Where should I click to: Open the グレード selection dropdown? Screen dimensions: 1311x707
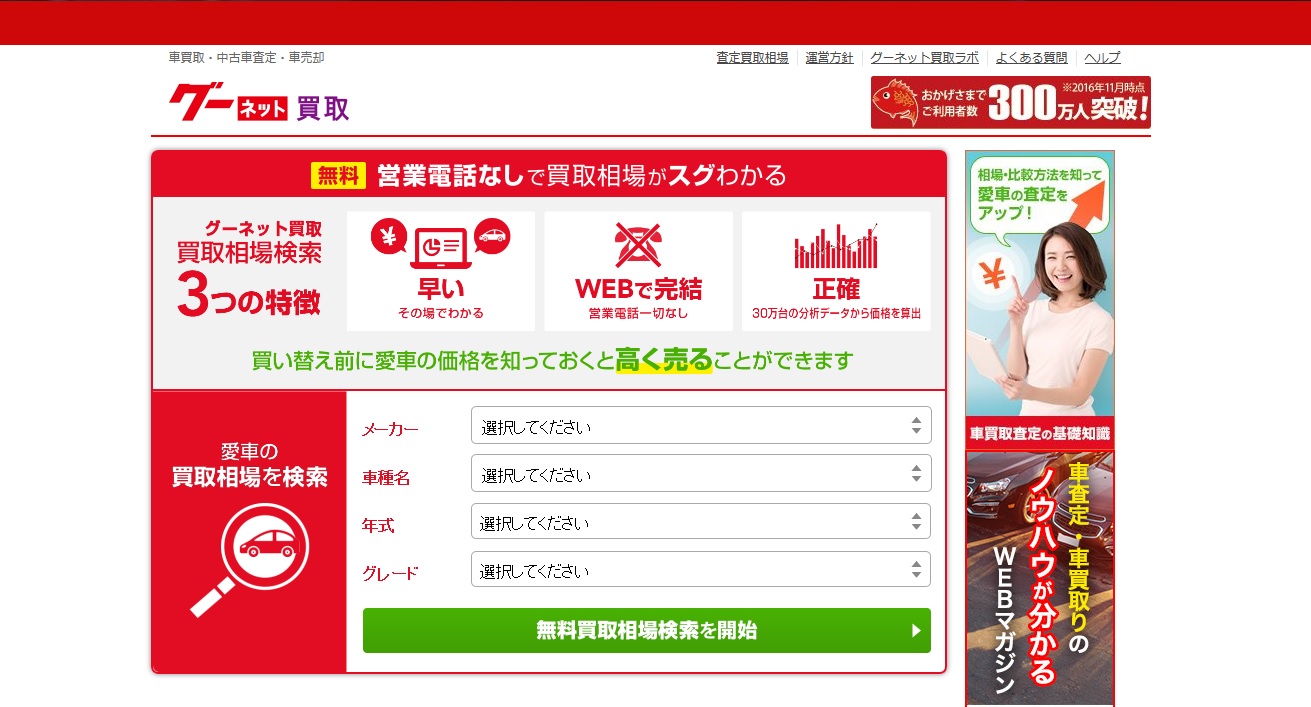click(x=700, y=569)
